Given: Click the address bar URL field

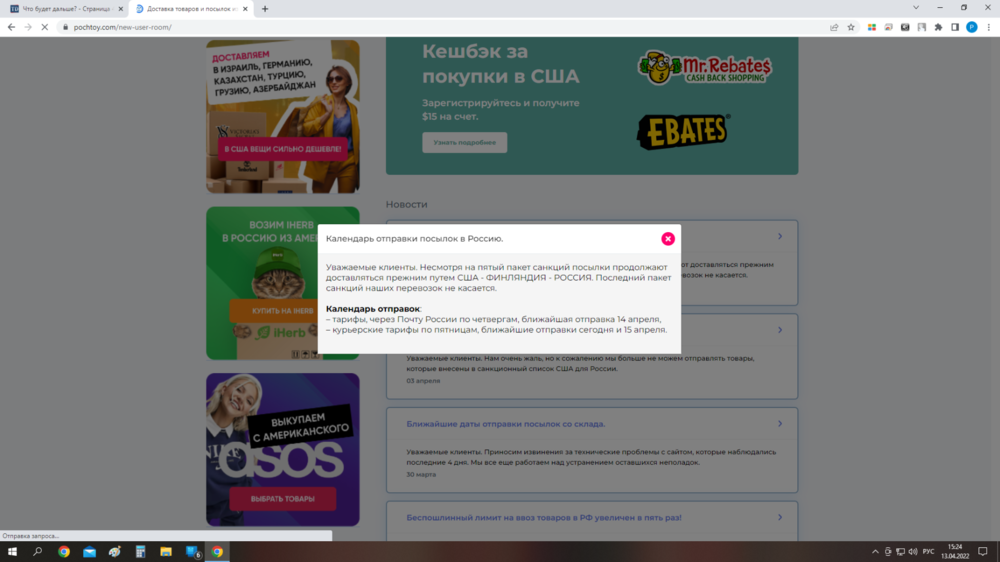Looking at the screenshot, I should 400,27.
